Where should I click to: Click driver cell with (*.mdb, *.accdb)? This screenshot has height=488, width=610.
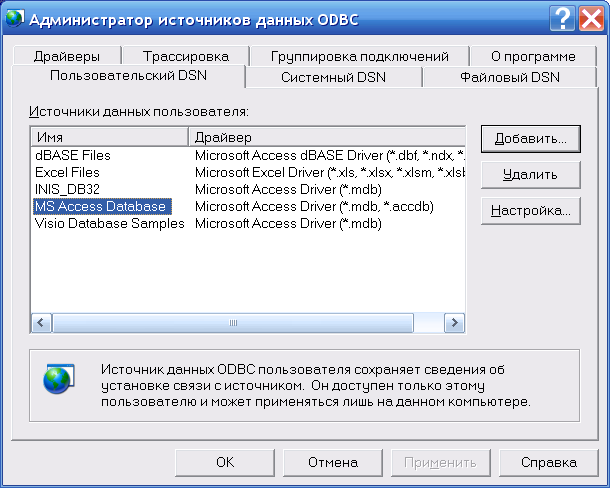[314, 206]
